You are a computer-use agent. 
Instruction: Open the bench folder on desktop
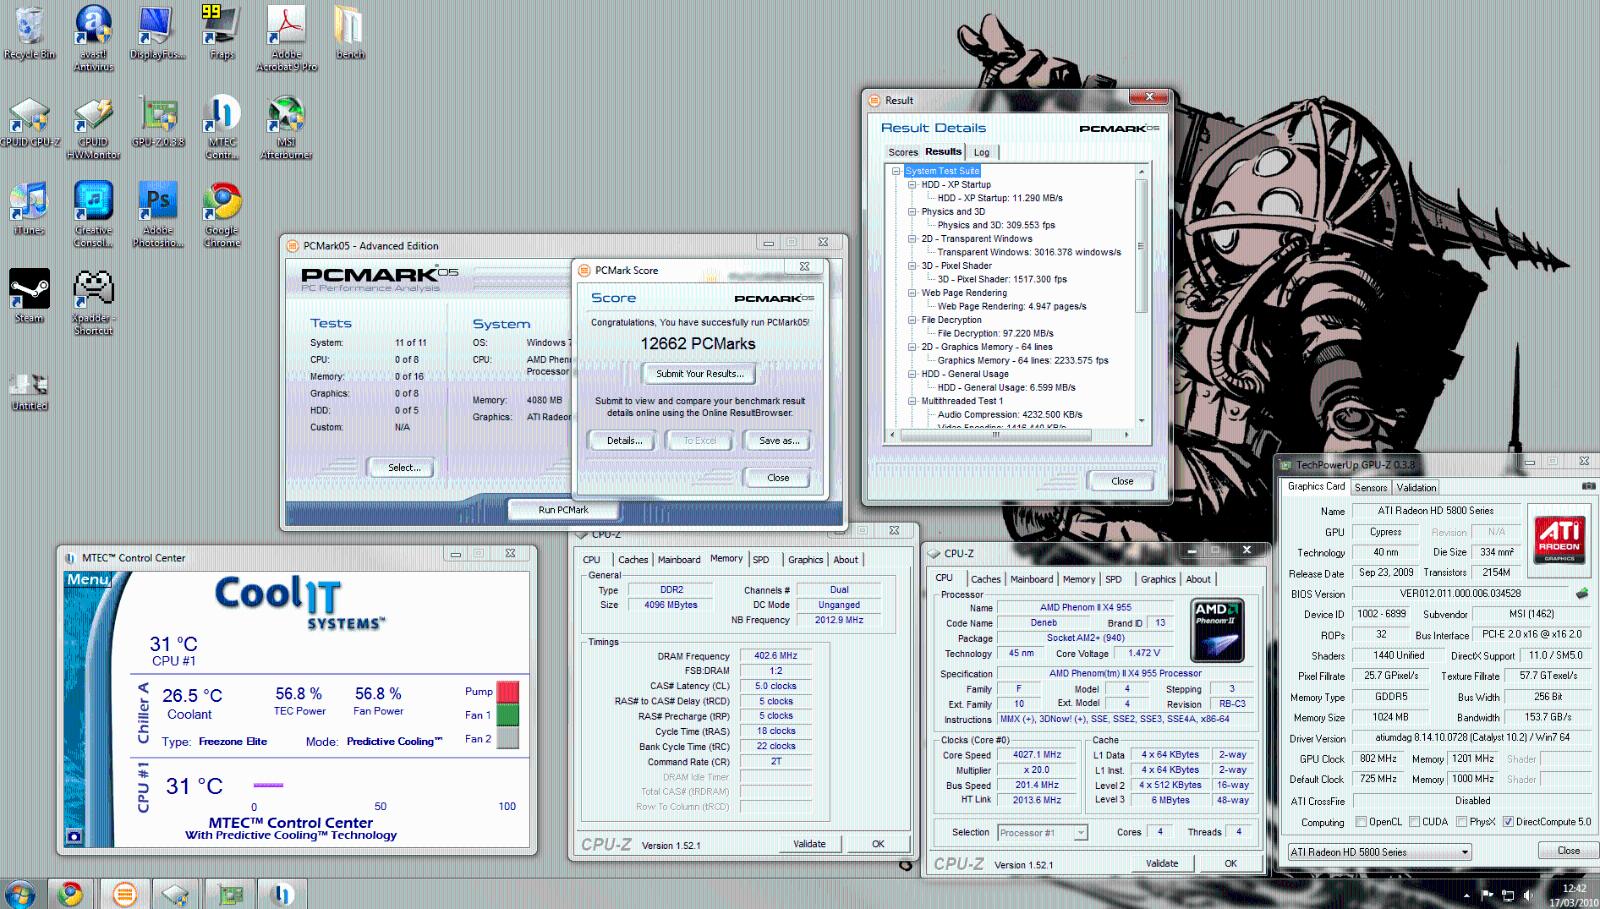pyautogui.click(x=350, y=34)
